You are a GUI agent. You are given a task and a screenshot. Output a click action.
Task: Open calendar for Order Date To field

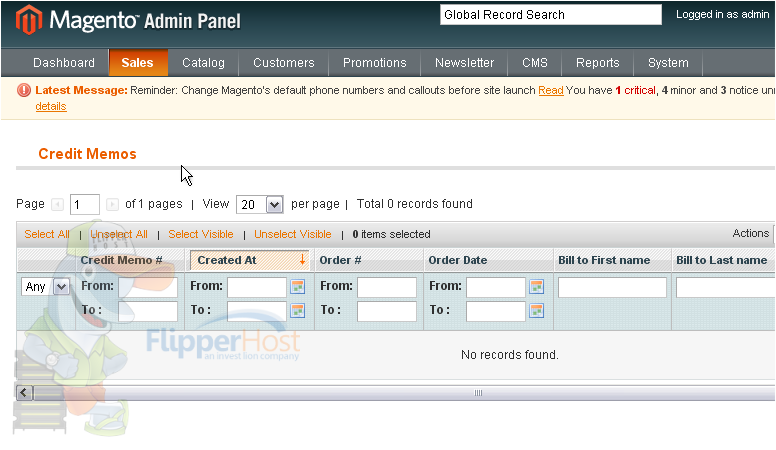(536, 310)
